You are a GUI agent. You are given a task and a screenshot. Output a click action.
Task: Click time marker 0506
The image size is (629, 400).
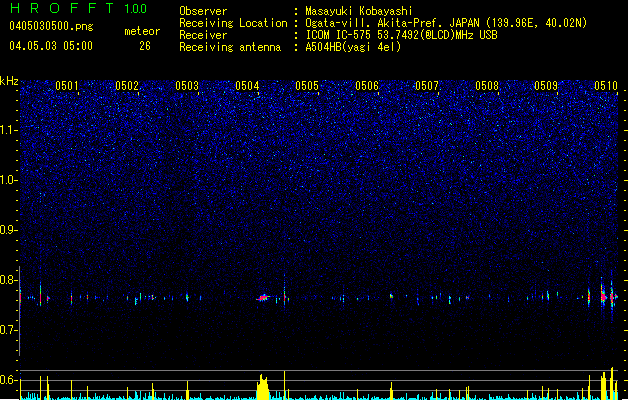click(367, 86)
